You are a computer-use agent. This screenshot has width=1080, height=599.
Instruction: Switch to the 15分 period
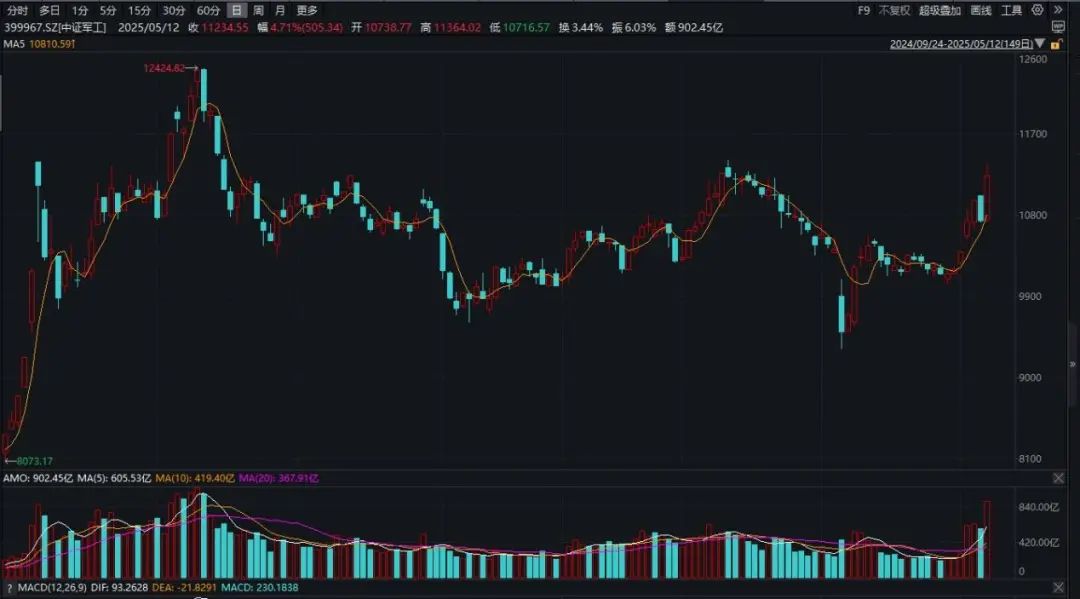point(139,10)
